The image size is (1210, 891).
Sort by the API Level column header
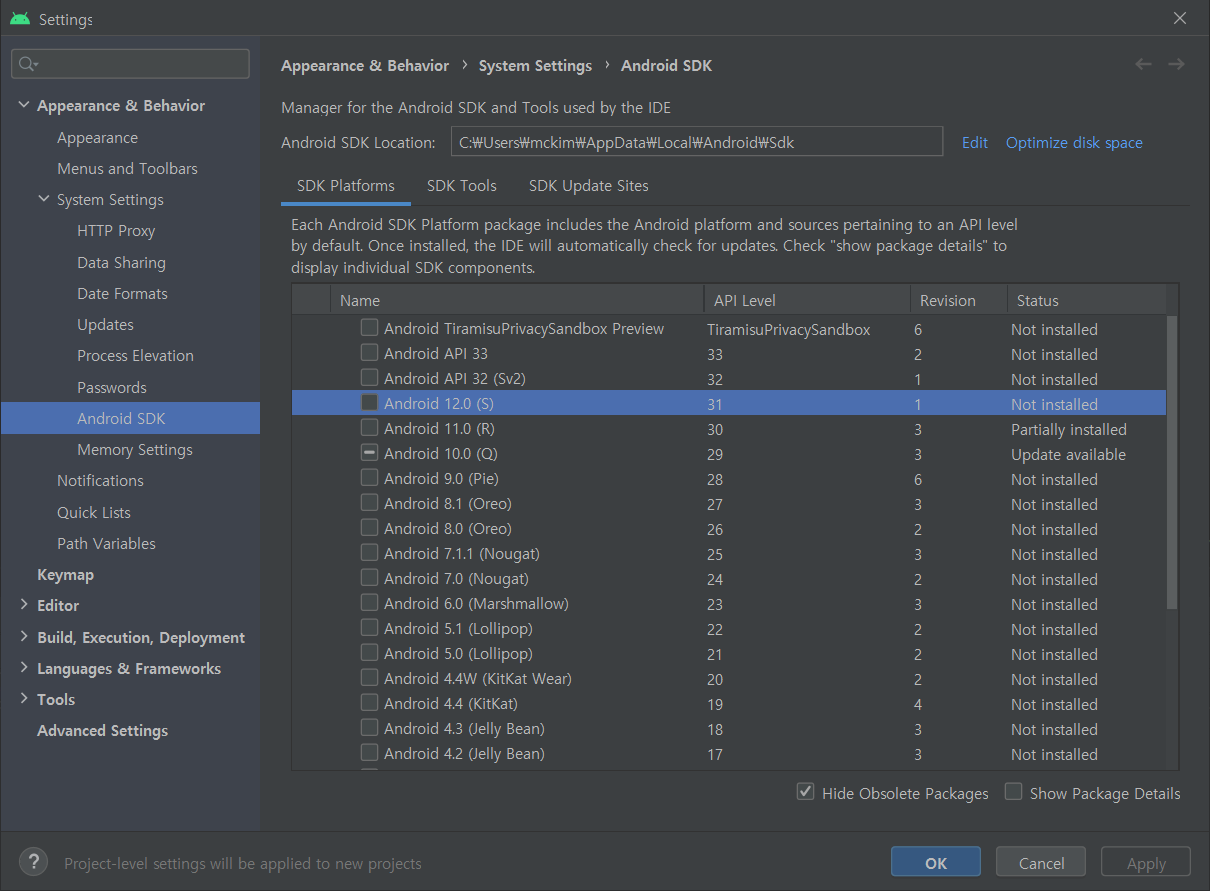click(x=807, y=300)
